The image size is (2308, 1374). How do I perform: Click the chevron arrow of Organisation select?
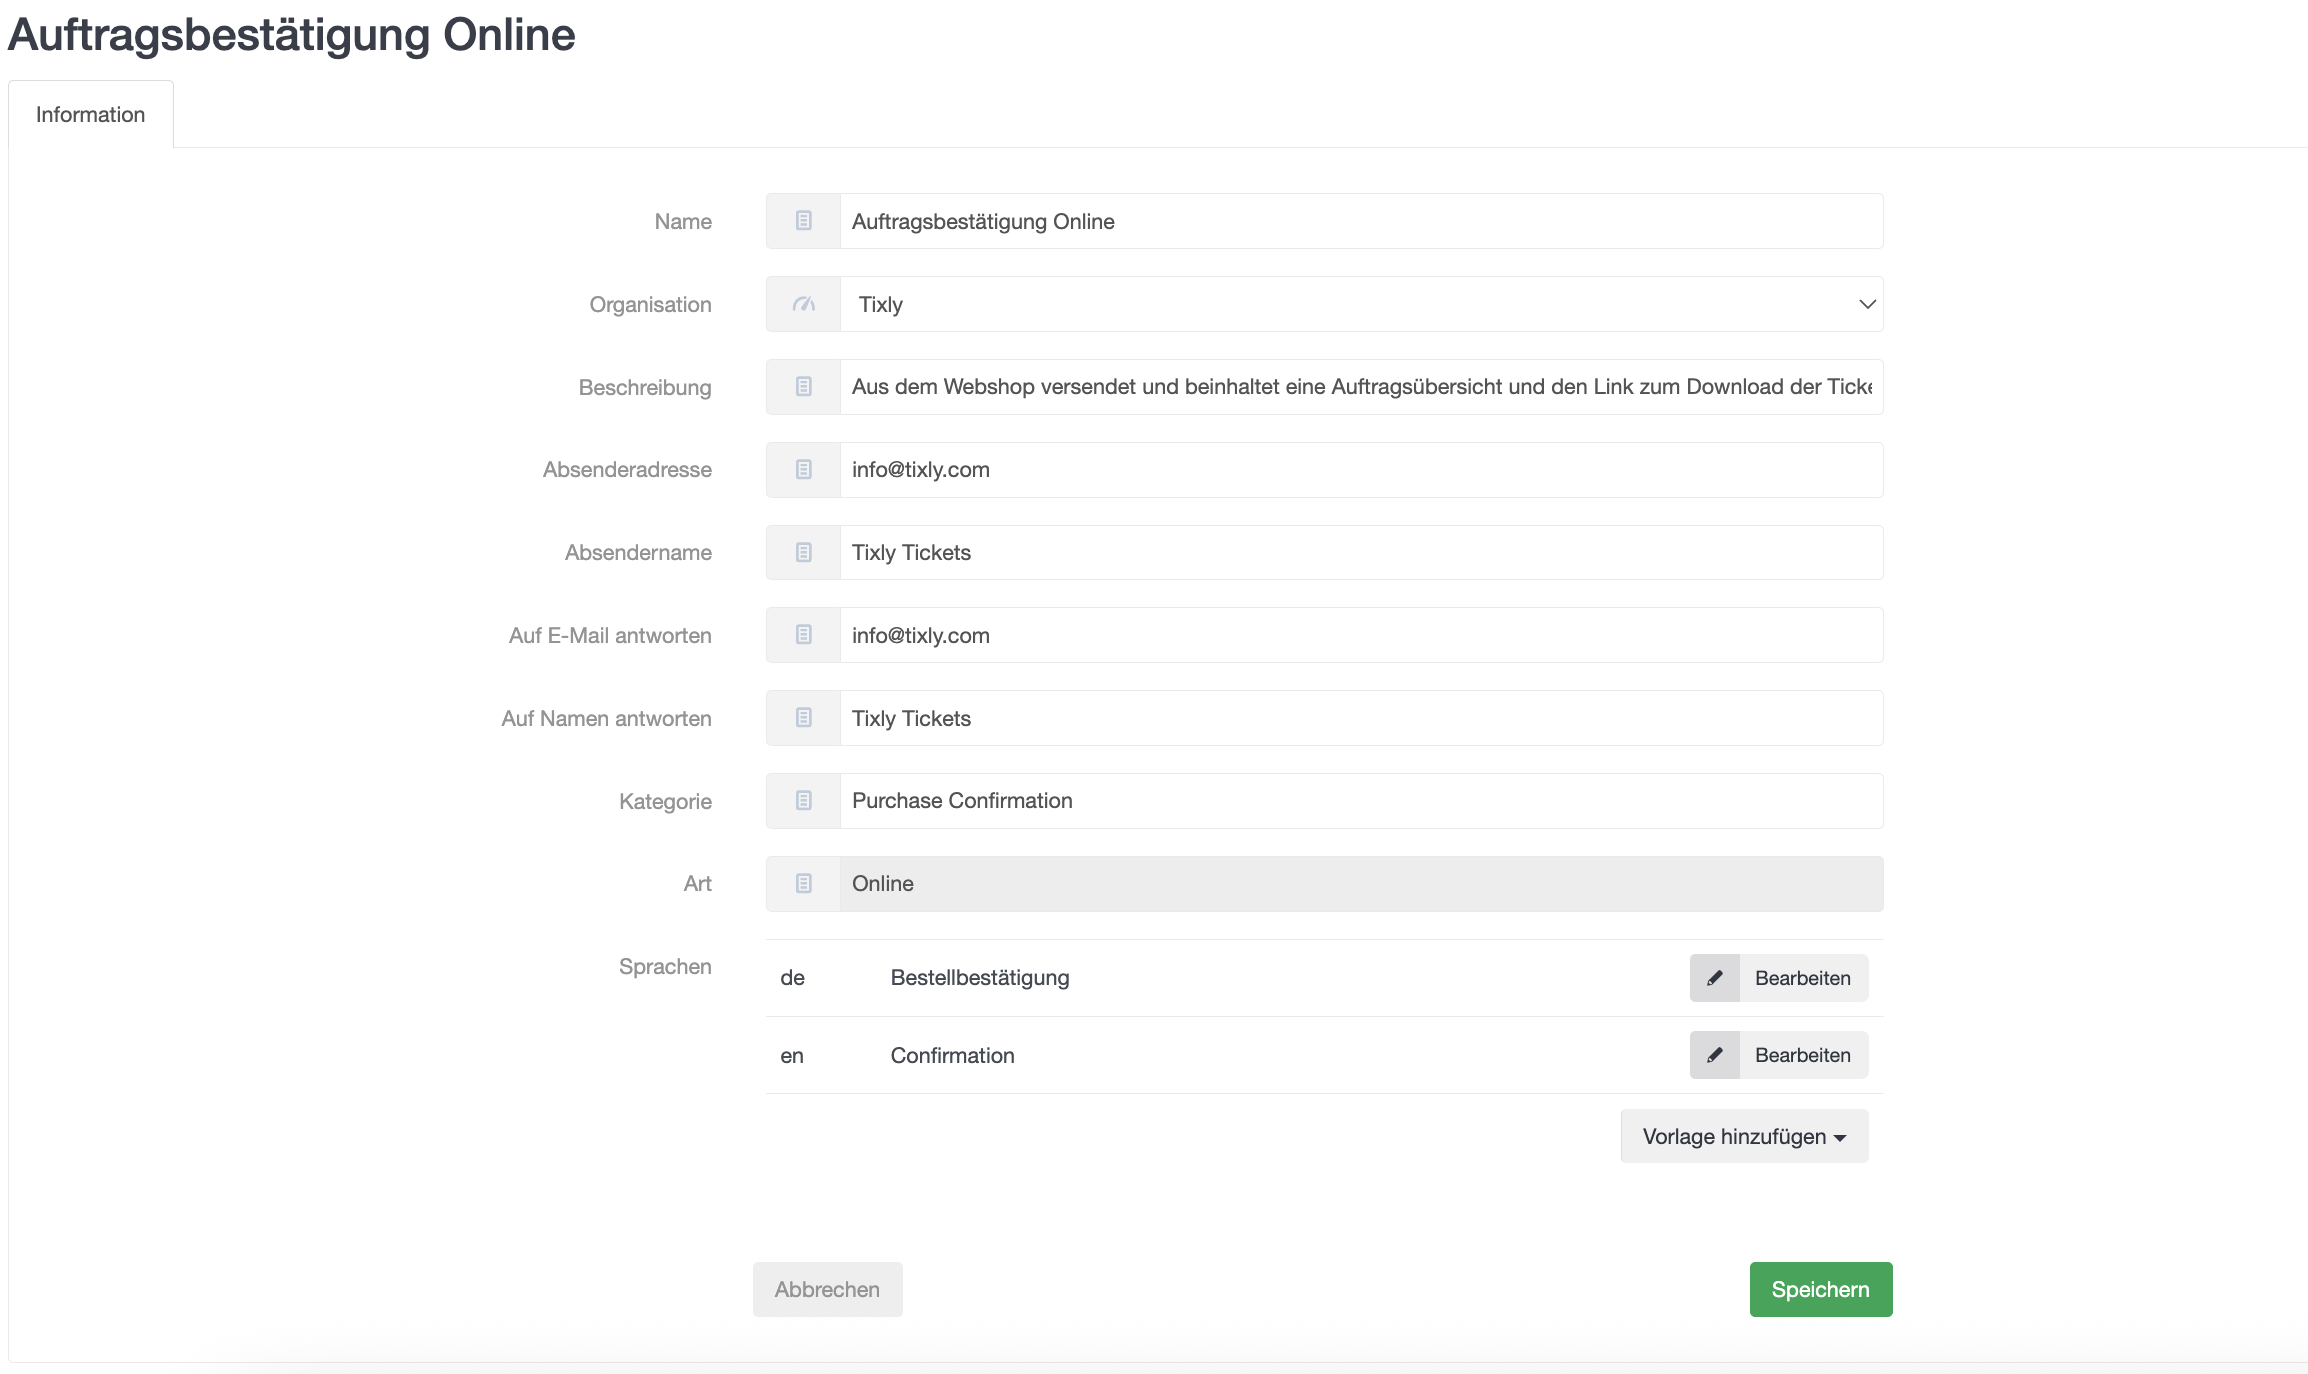[x=1866, y=304]
